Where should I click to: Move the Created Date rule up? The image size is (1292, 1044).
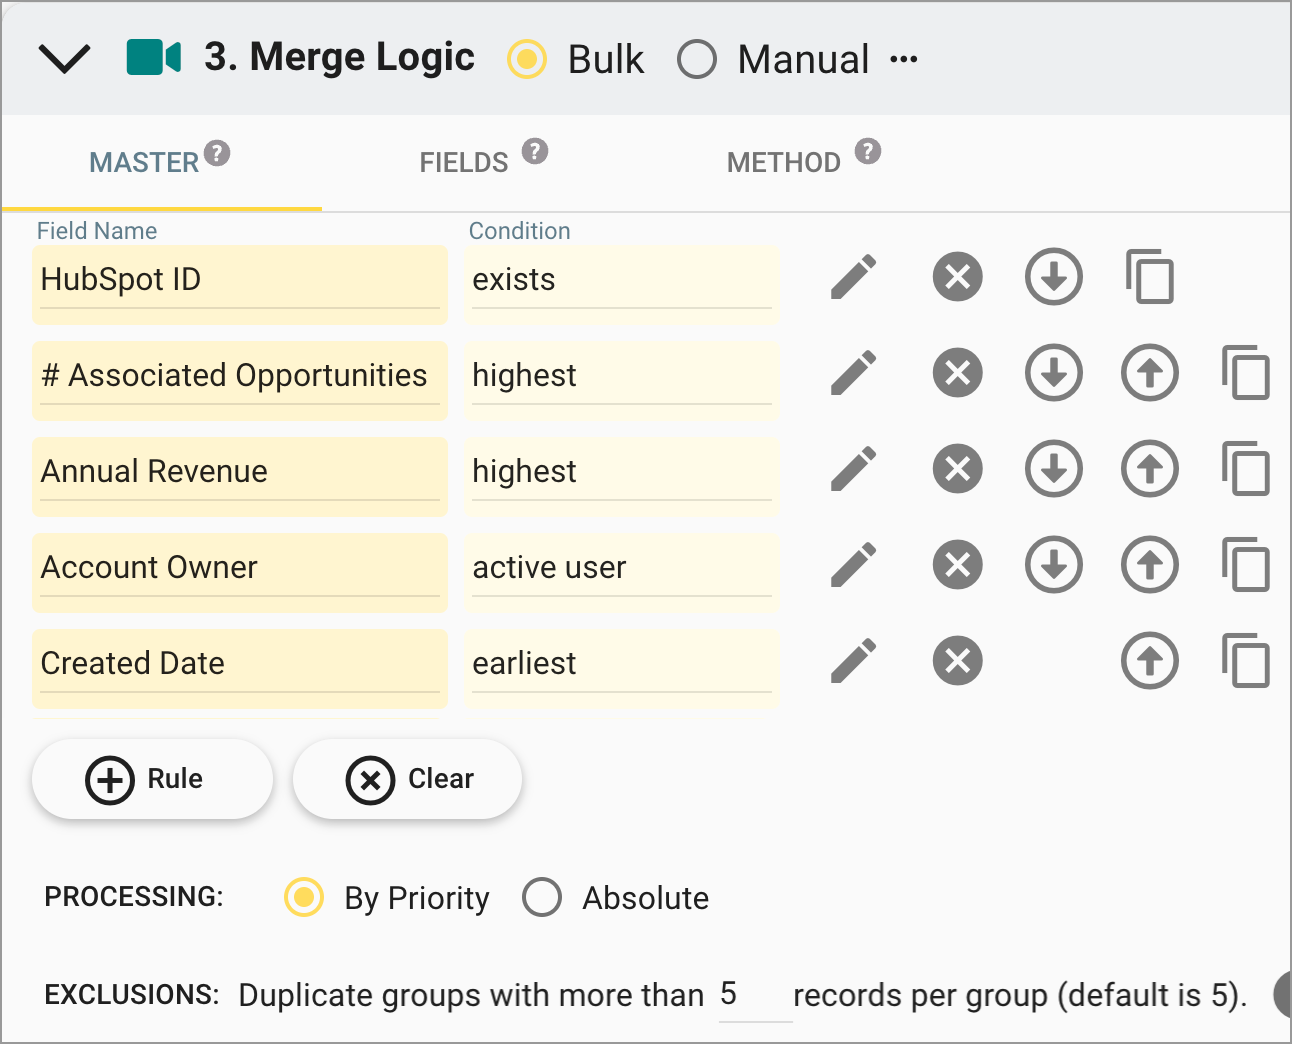coord(1149,660)
